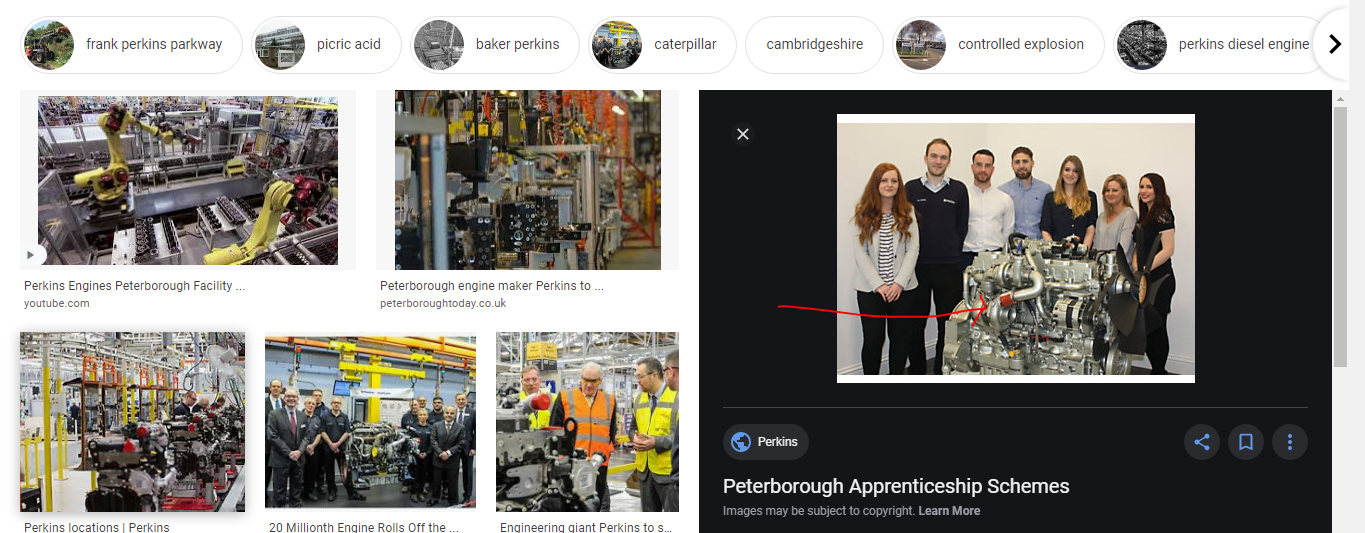Click the picric acid chip thumbnail
The image size is (1365, 533).
point(280,45)
